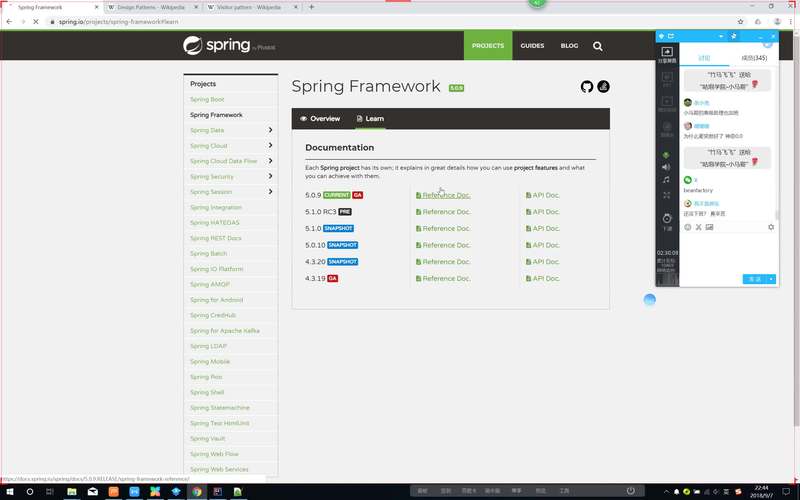800x500 pixels.
Task: Click the API Doc for 5.0.10 snapshot
Action: tap(543, 245)
